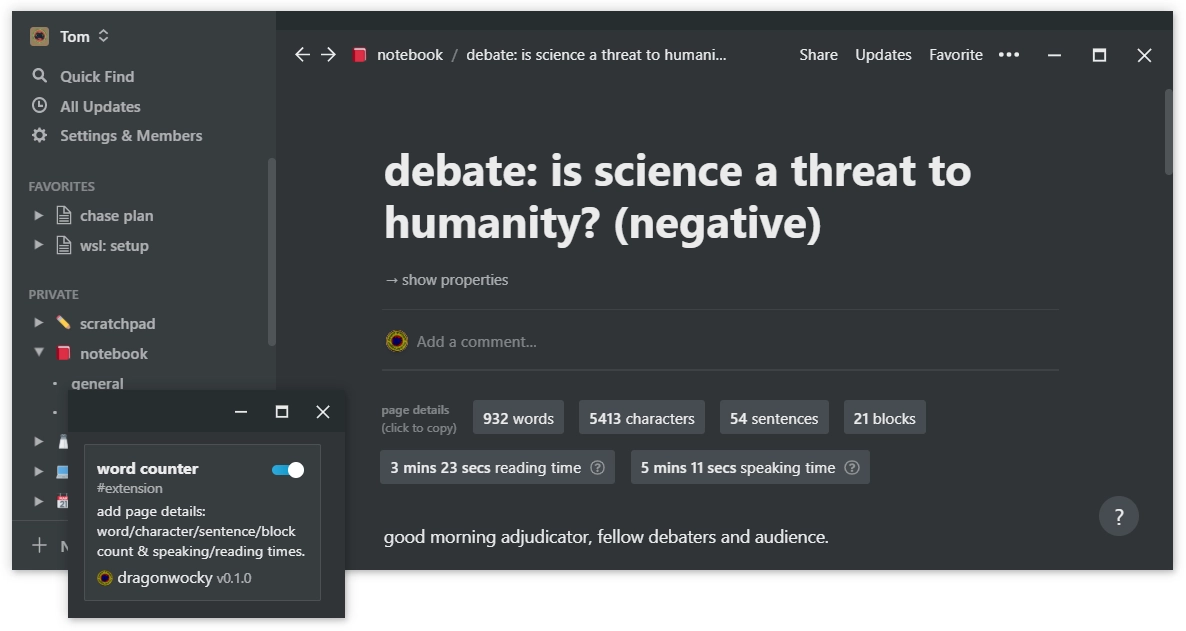Screen dimensions: 1186x631
Task: Open help question mark button
Action: coord(1118,517)
